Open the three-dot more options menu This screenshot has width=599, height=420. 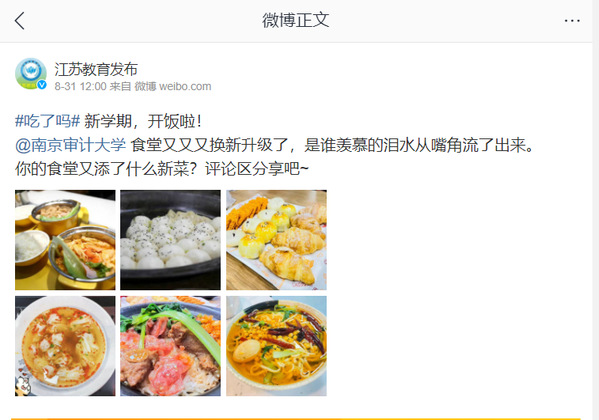tap(572, 21)
